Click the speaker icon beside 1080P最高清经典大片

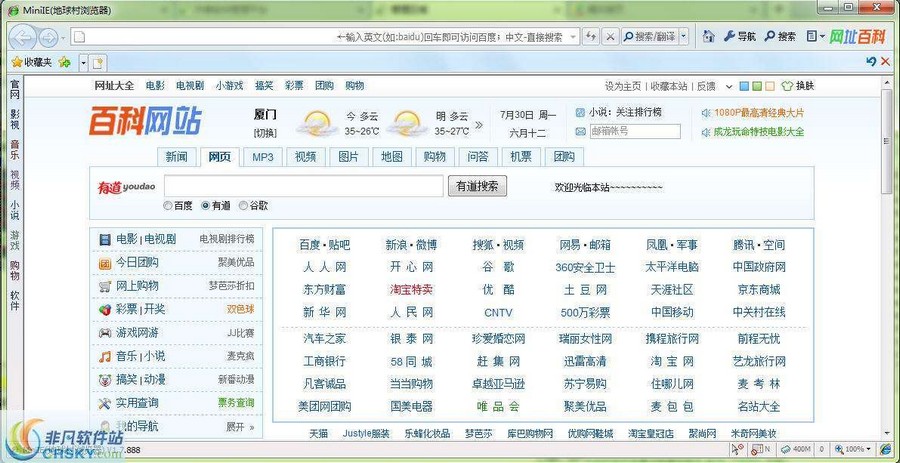coord(705,113)
